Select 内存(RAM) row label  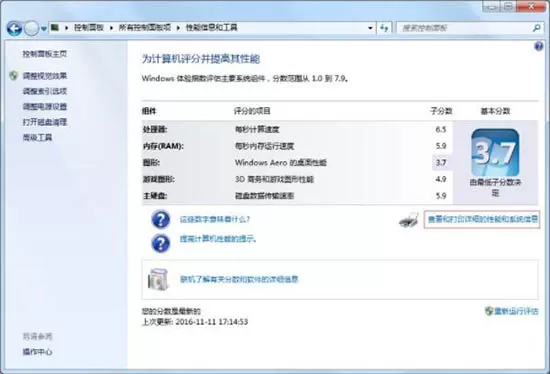163,146
